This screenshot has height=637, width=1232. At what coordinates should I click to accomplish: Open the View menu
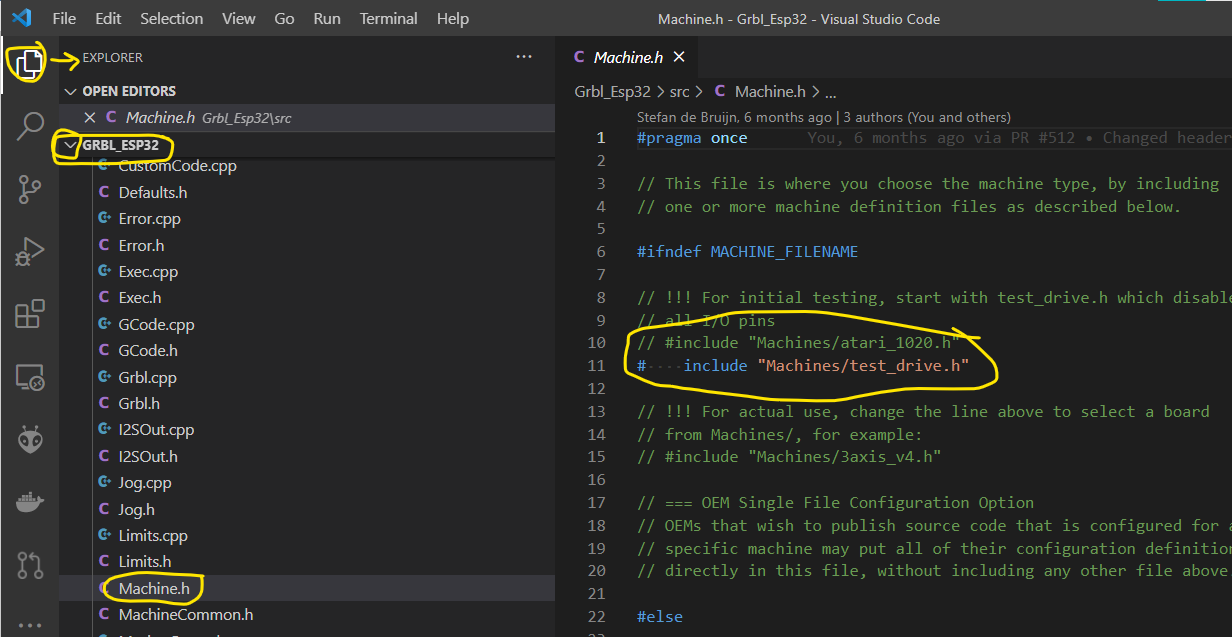pyautogui.click(x=239, y=19)
